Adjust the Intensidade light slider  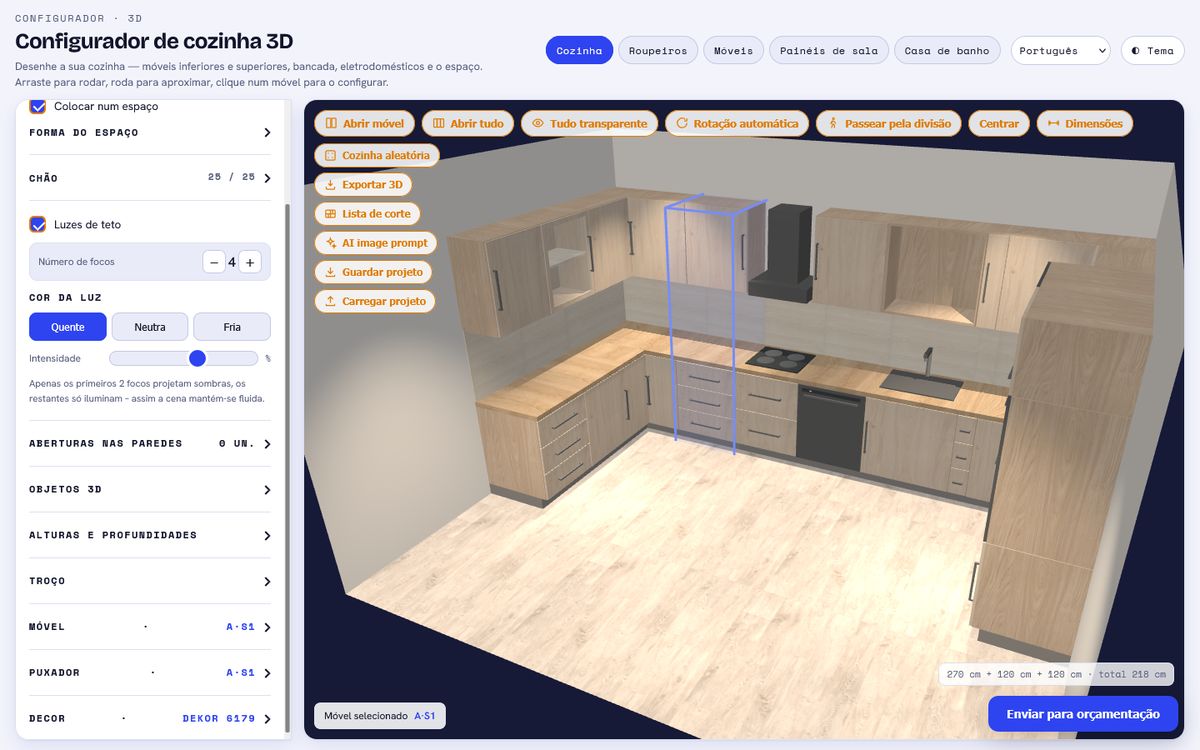(x=184, y=358)
